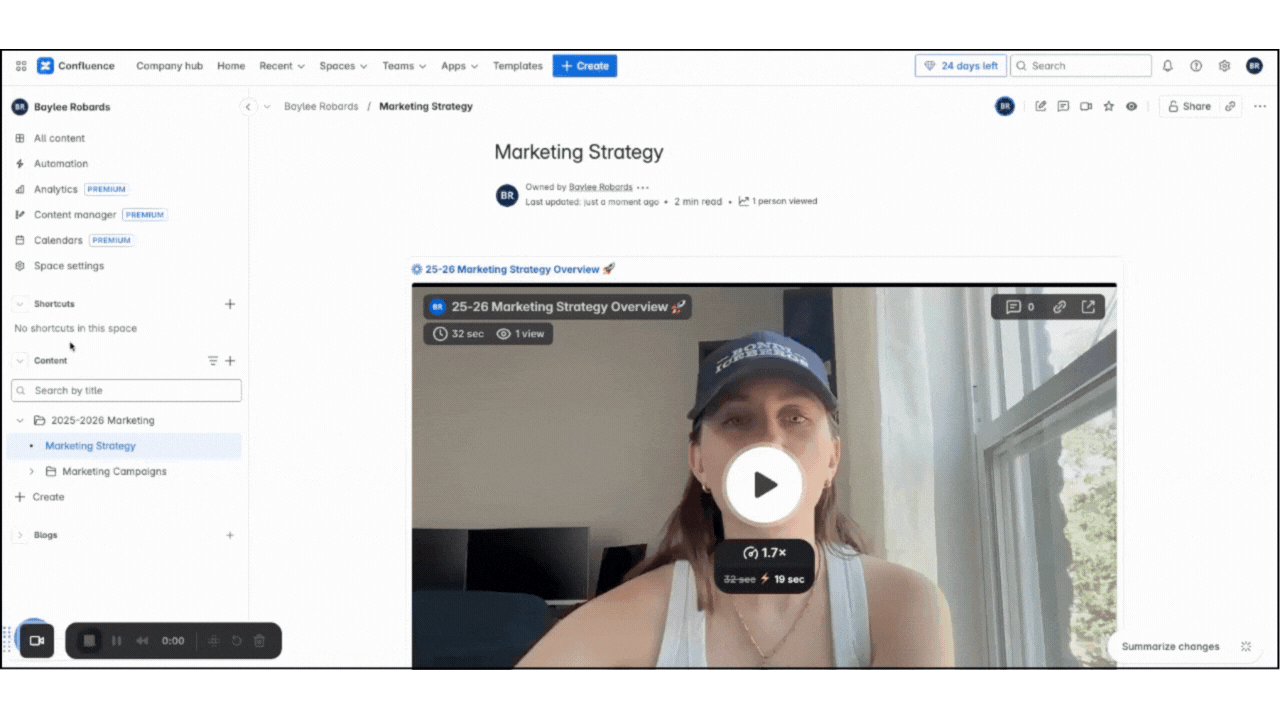Switch to the Templates menu item
The image size is (1280, 720).
point(517,66)
